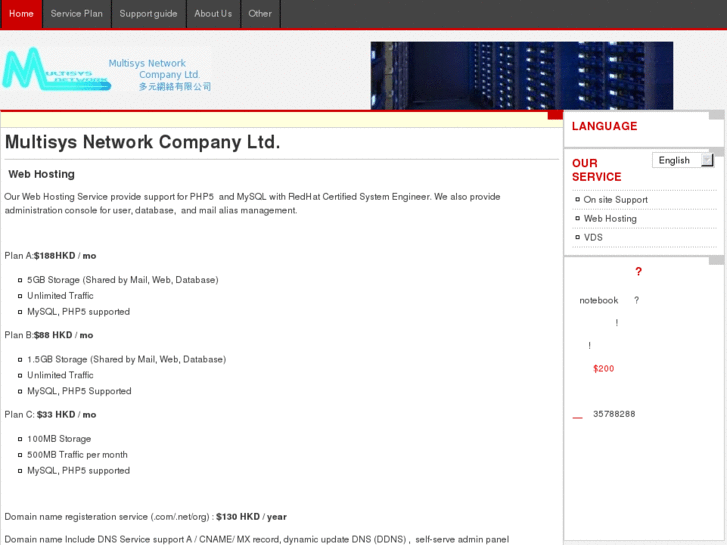Screen dimensions: 727x545
Task: Click Plan A's Unlimited Traffic item
Action: [x=60, y=296]
